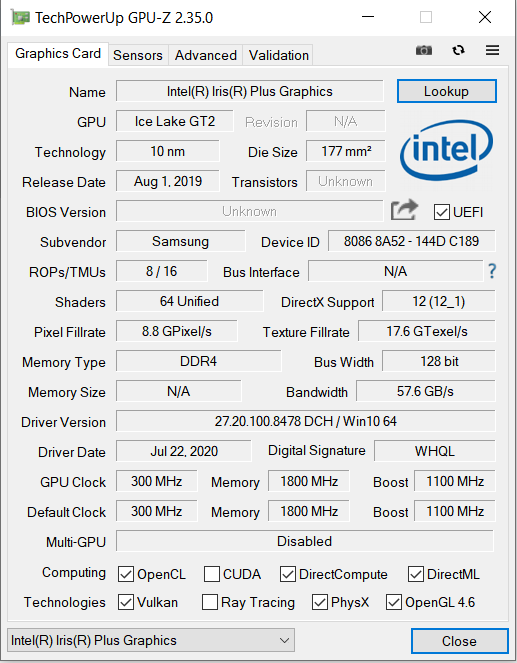Toggle the UEFI checkbox
Viewport: 517px width, 663px height.
click(441, 212)
